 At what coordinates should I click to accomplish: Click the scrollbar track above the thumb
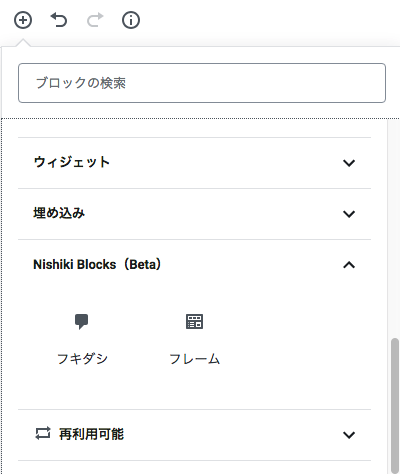(395, 229)
